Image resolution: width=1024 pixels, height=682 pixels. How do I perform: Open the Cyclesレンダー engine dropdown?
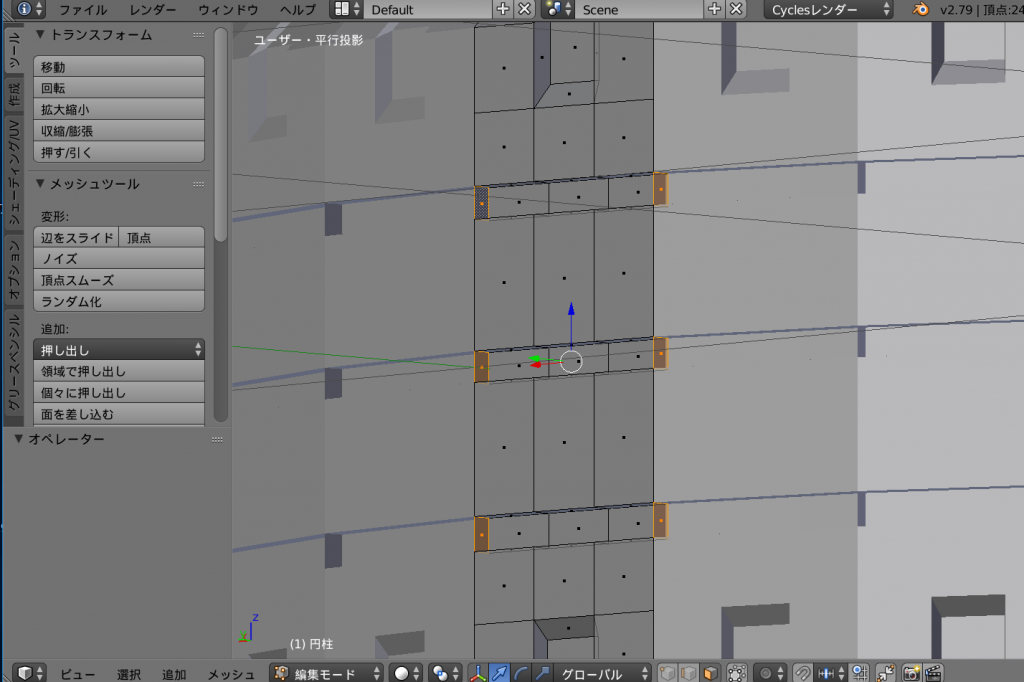tap(829, 9)
